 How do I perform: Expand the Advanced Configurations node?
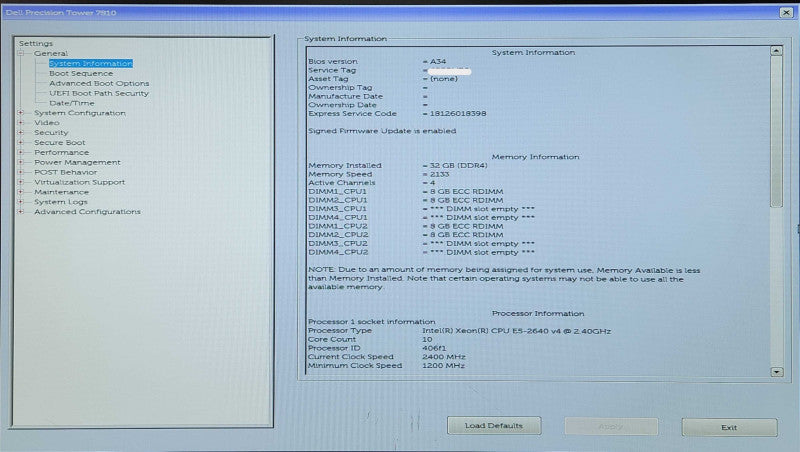pyautogui.click(x=21, y=211)
